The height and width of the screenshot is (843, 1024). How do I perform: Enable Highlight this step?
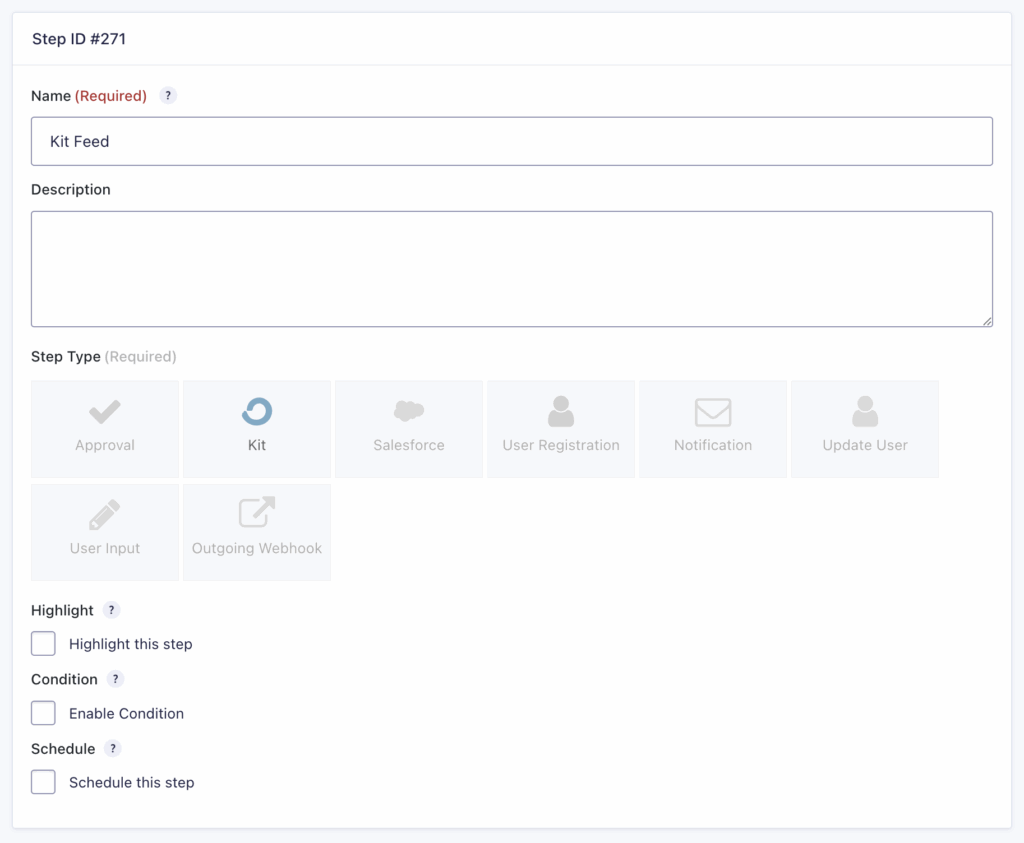click(43, 643)
